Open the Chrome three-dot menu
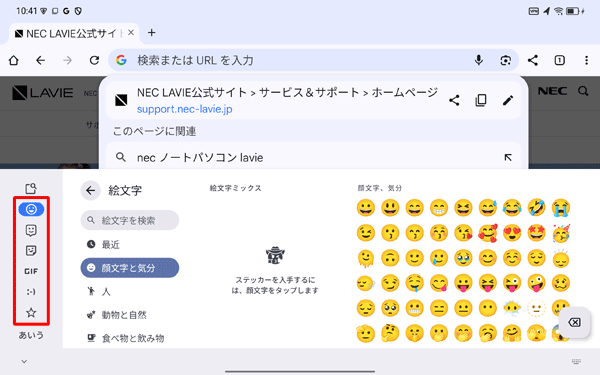This screenshot has width=600, height=375. tap(586, 60)
